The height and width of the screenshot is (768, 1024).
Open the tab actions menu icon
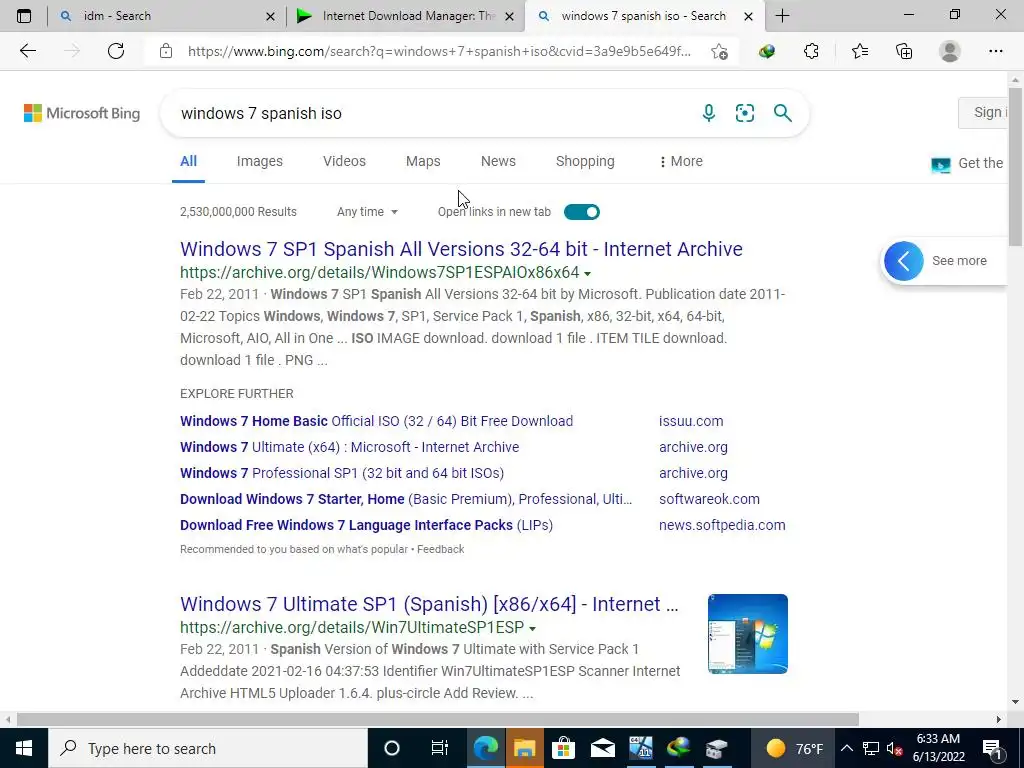24,16
